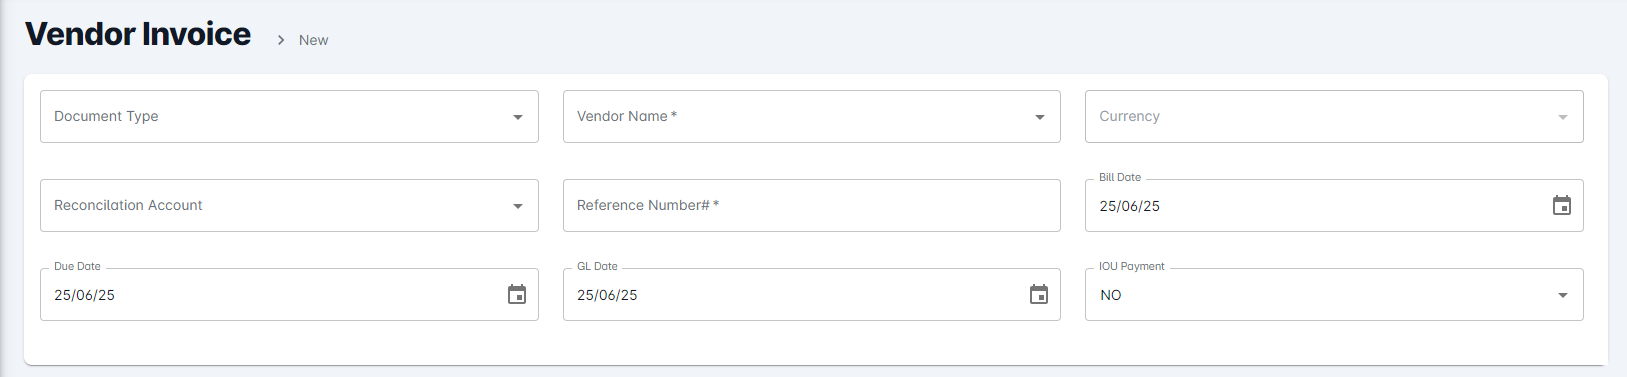Open the Bill Date calendar picker icon

point(1561,206)
